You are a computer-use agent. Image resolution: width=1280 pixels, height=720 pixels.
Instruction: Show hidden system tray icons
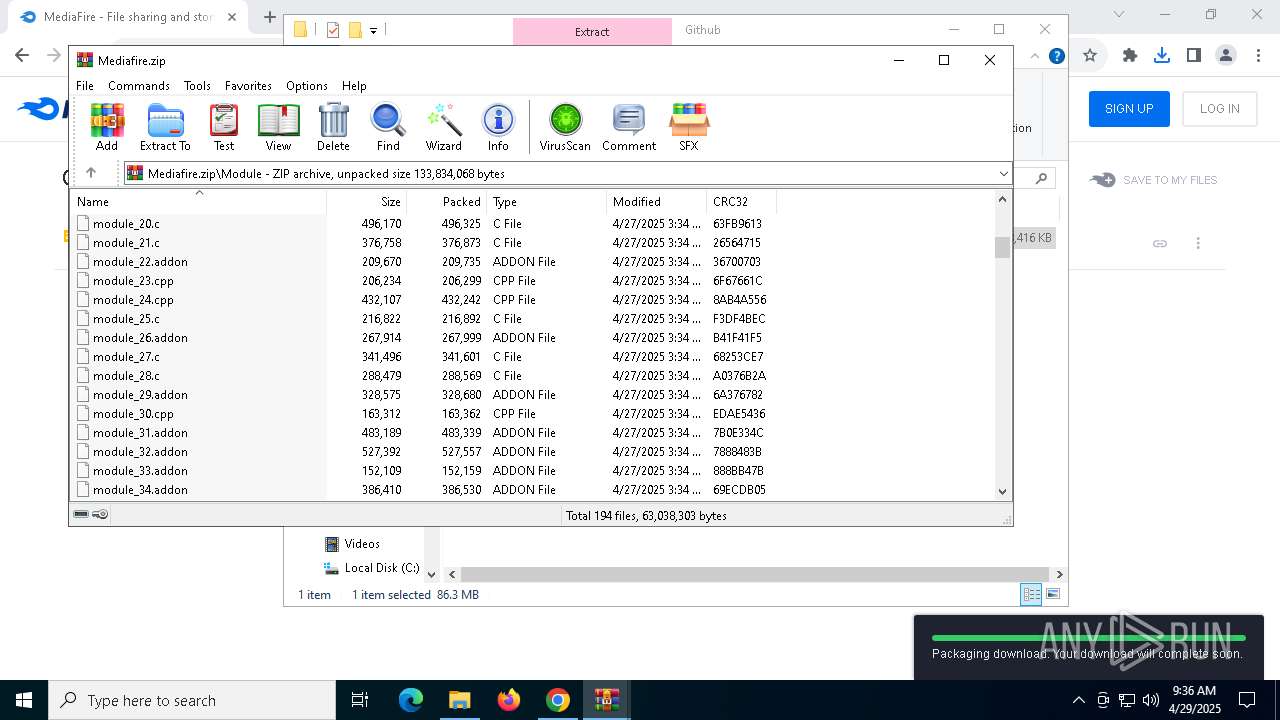click(1078, 700)
